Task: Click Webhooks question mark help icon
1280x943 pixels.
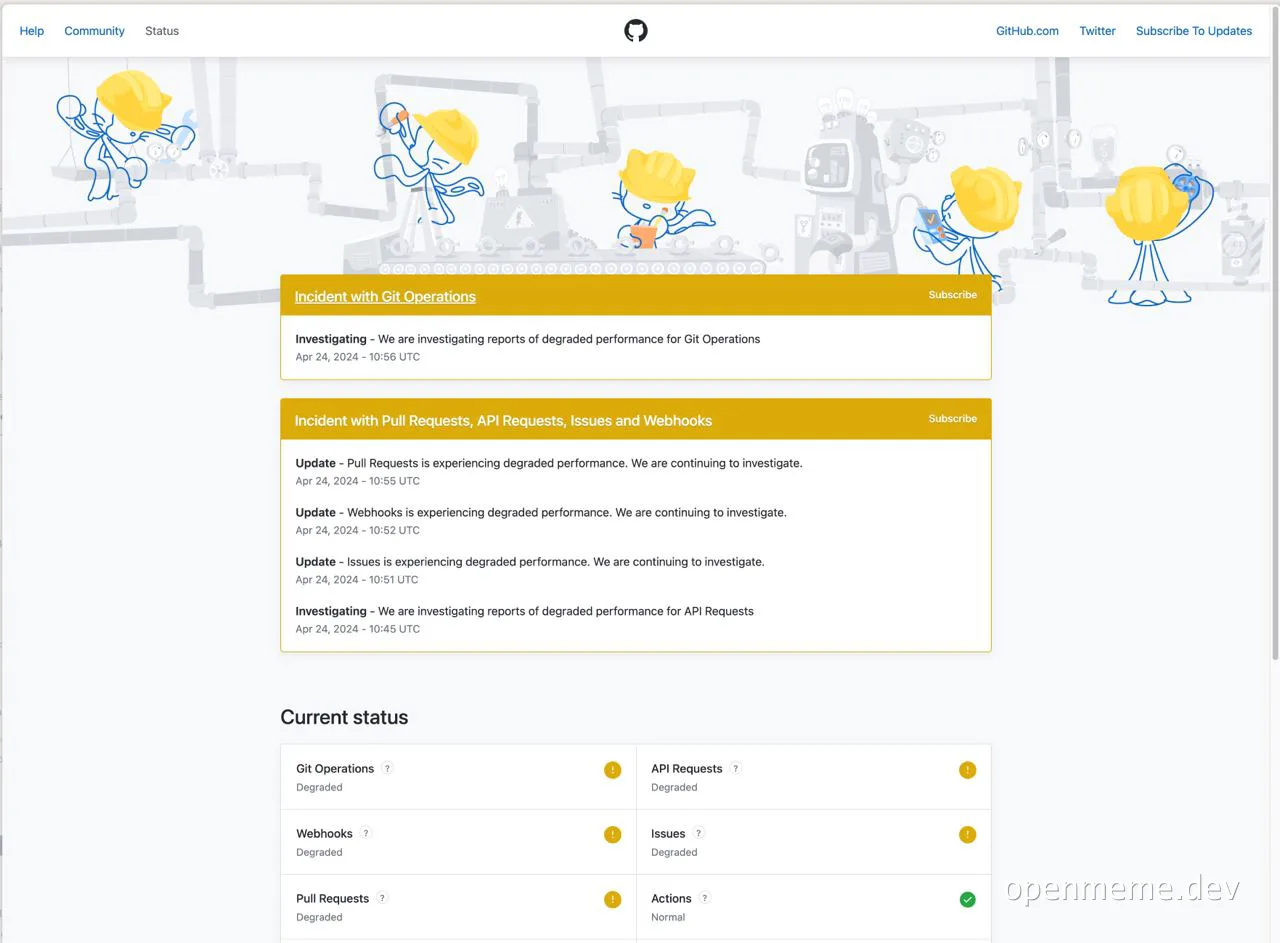Action: click(x=366, y=833)
